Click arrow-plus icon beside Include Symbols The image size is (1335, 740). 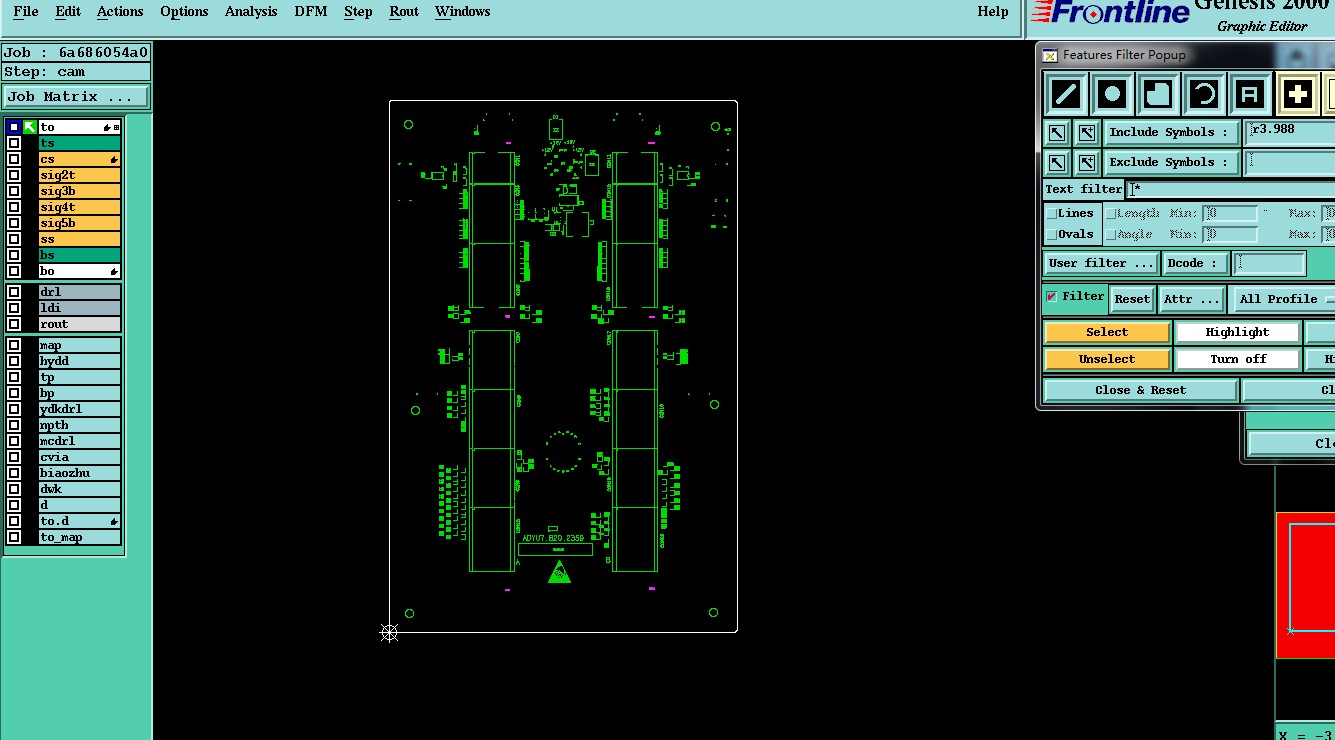pos(1087,132)
